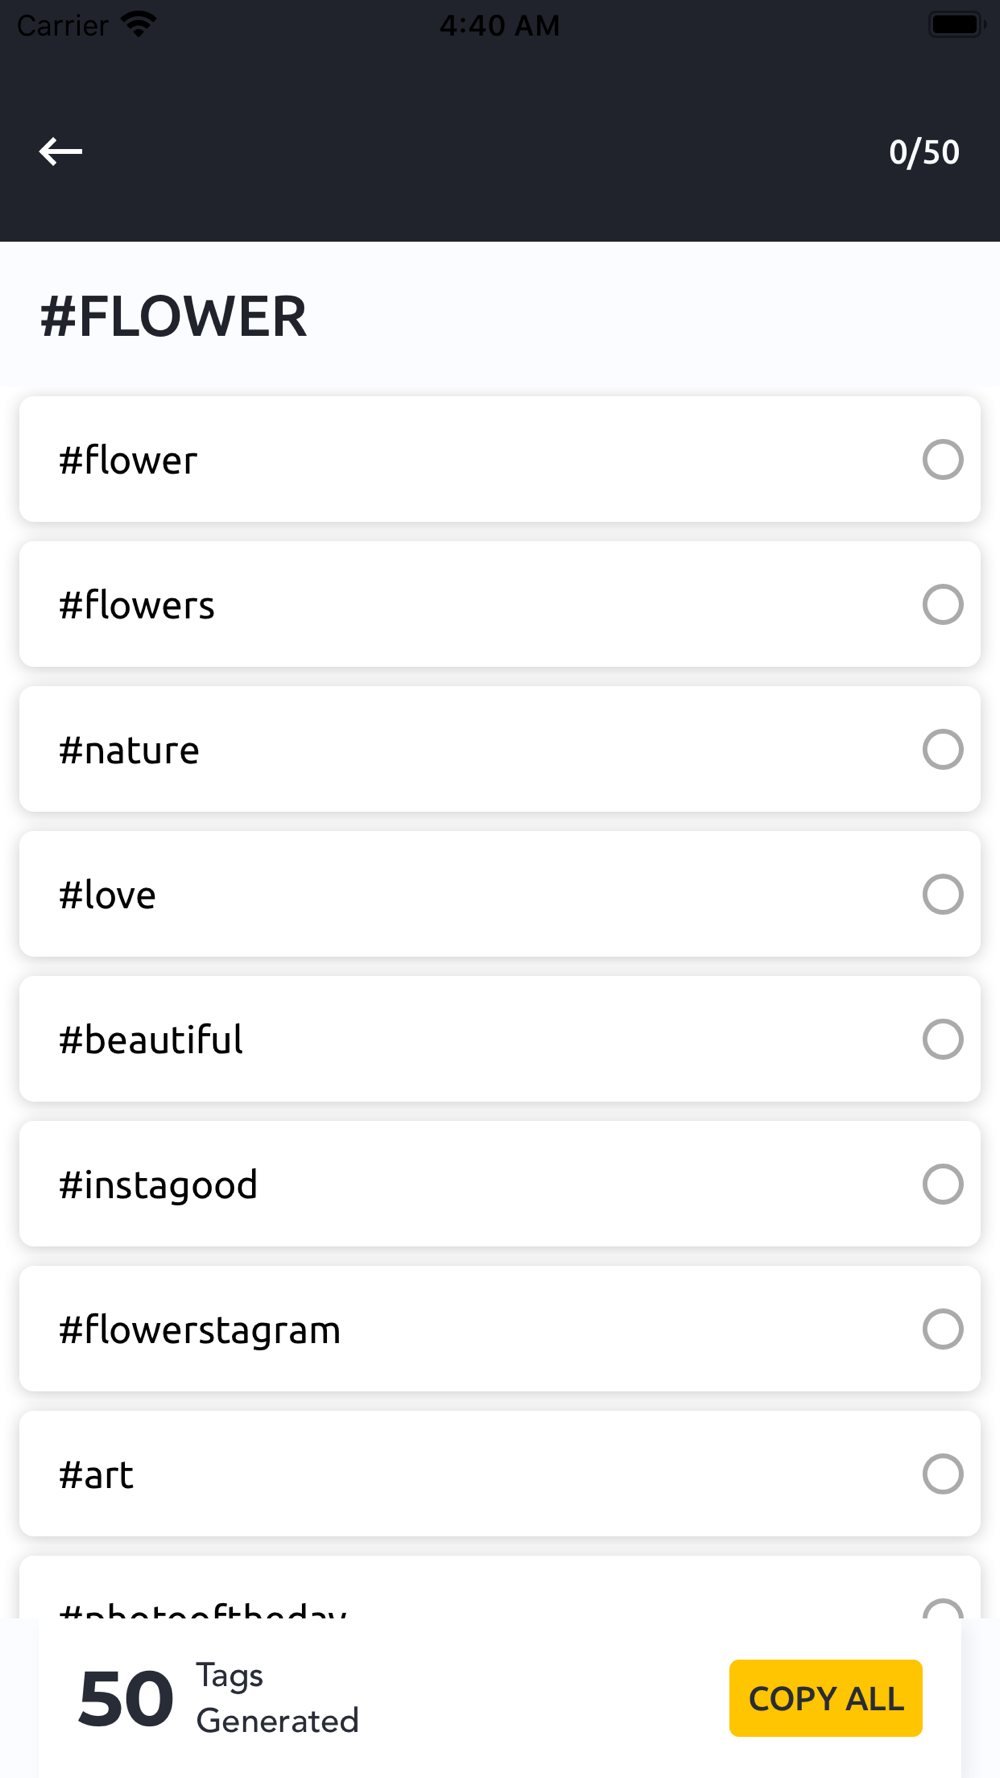This screenshot has width=1000, height=1778.
Task: Tap the 0/50 selection counter
Action: pos(924,152)
